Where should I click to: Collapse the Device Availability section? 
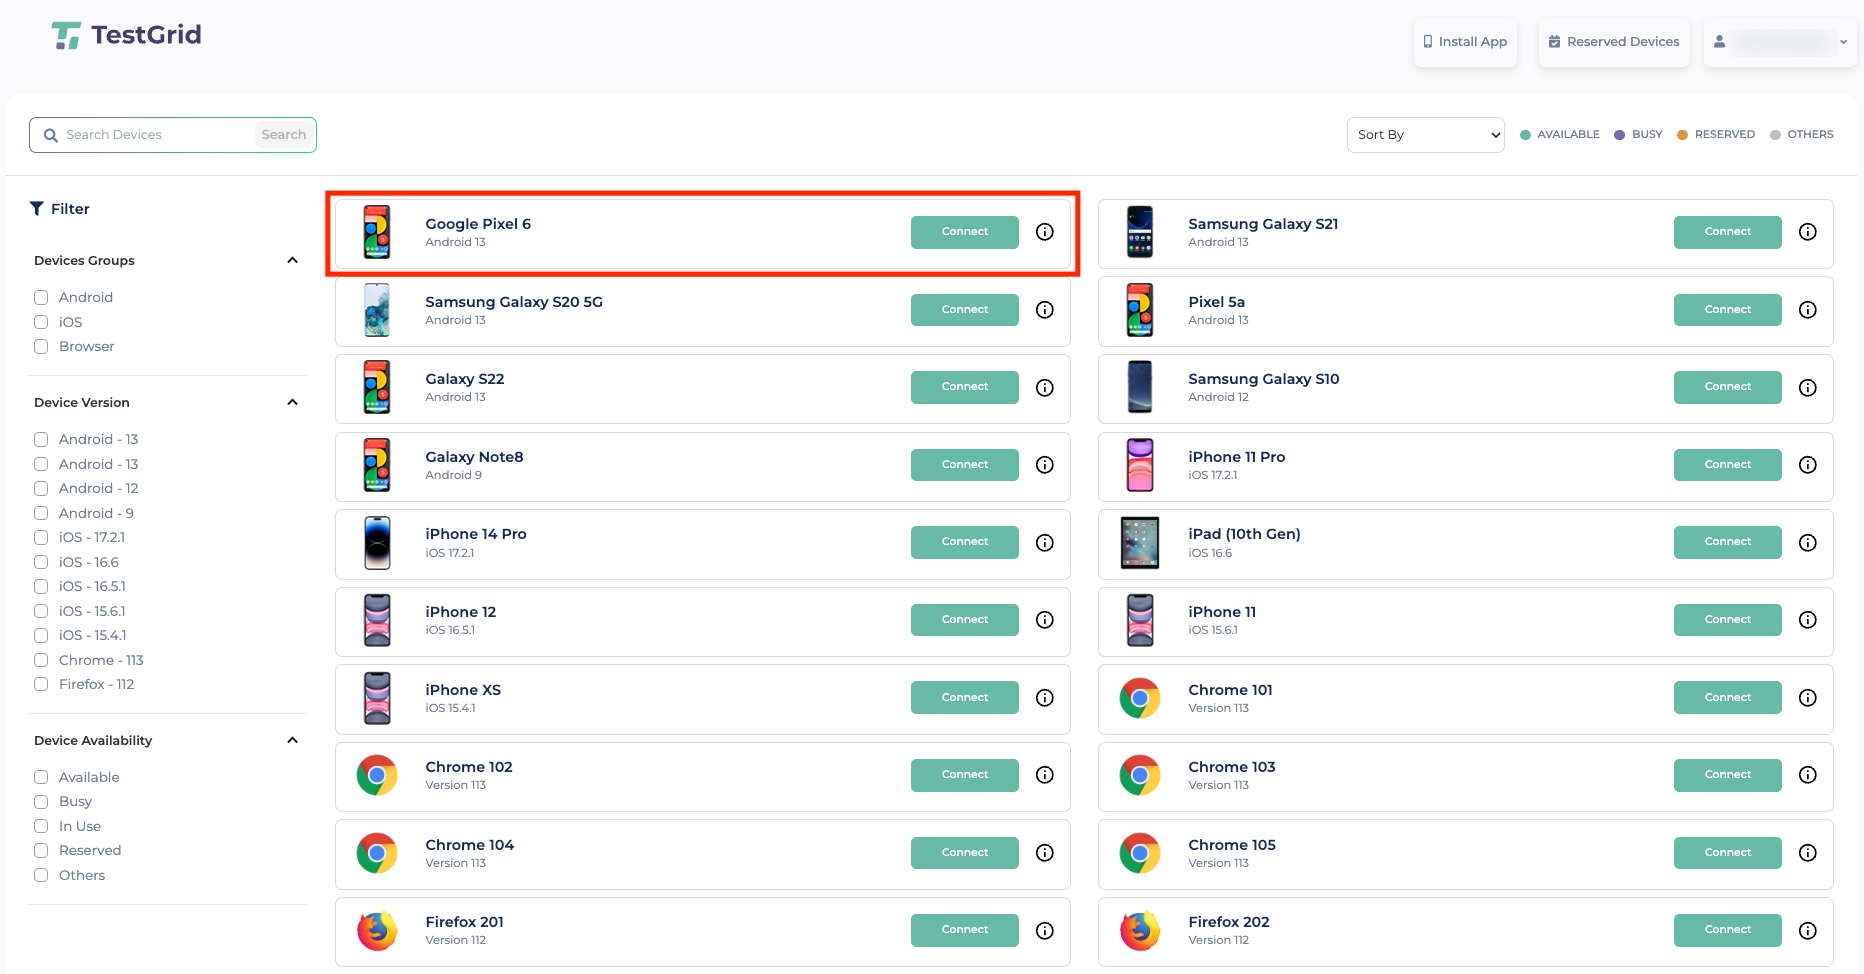(292, 740)
